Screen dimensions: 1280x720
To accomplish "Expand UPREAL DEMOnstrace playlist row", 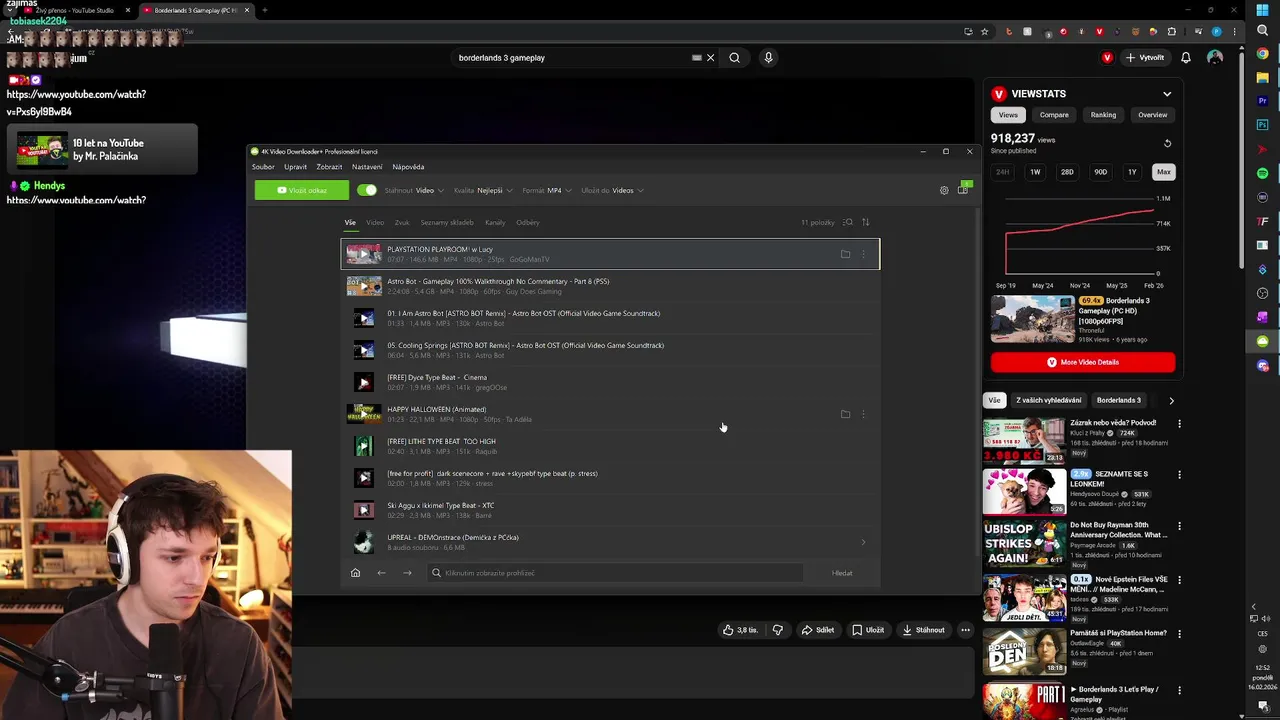I will tap(863, 542).
